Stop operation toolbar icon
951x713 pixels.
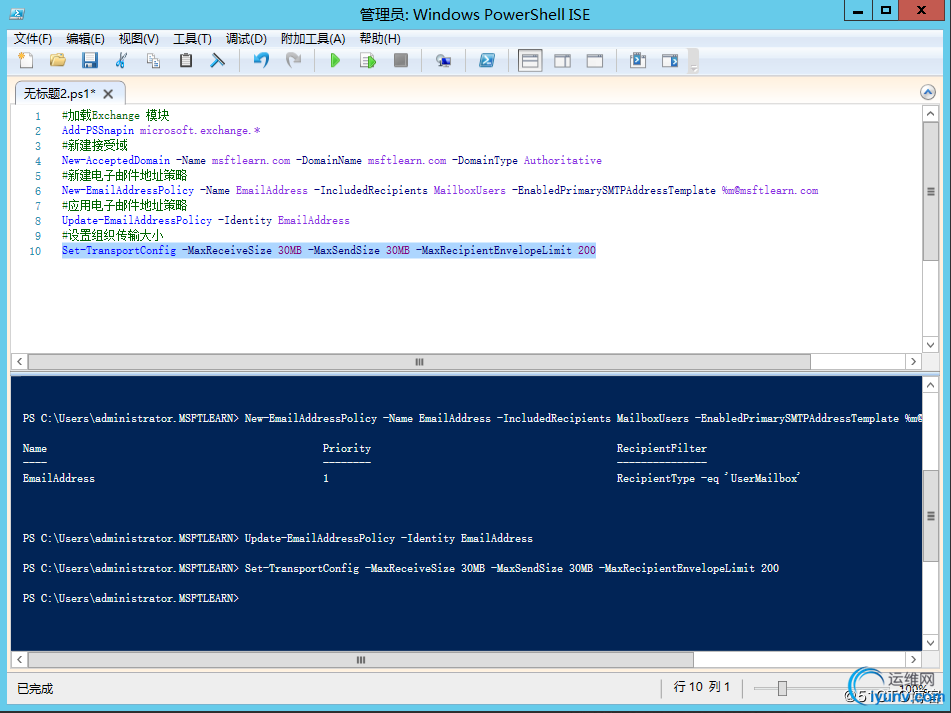[x=400, y=60]
